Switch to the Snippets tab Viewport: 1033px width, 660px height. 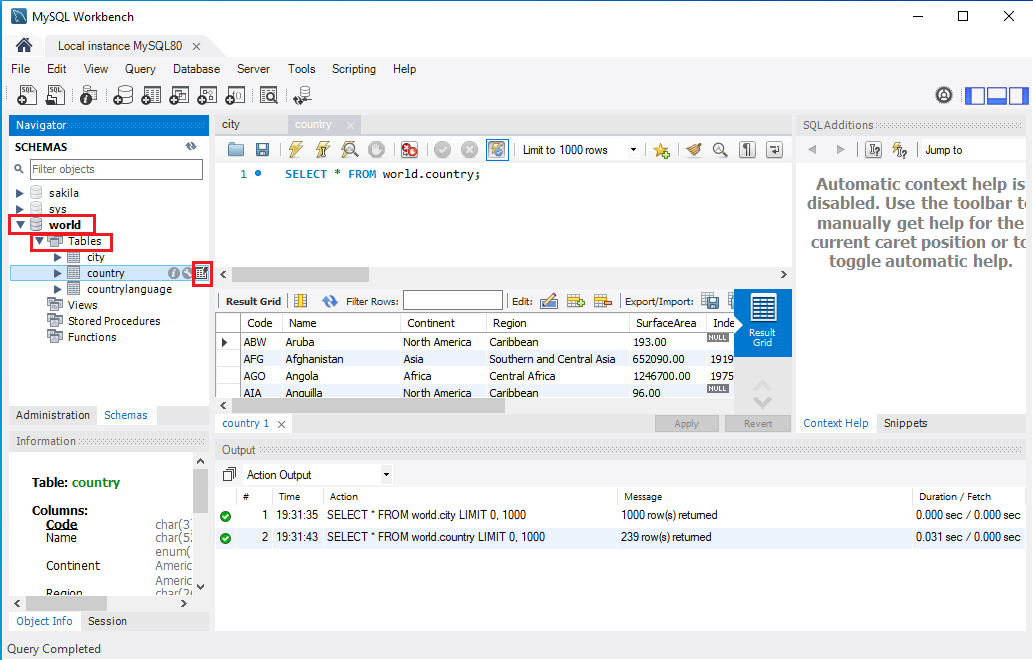click(x=905, y=423)
